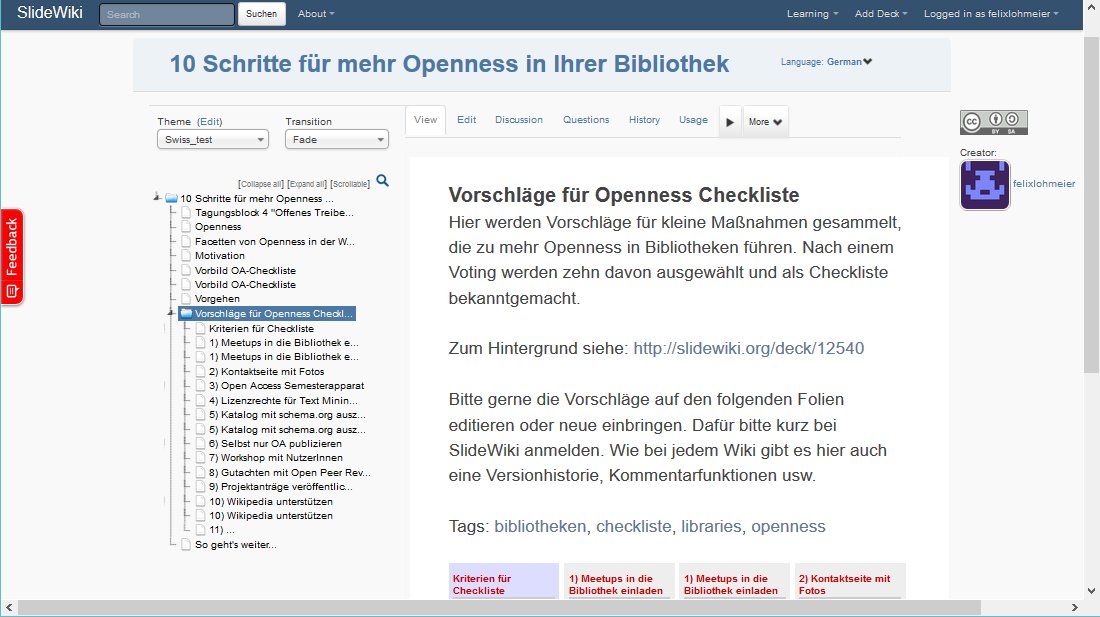The width and height of the screenshot is (1100, 617).
Task: Switch to the Edit tab
Action: coord(467,120)
